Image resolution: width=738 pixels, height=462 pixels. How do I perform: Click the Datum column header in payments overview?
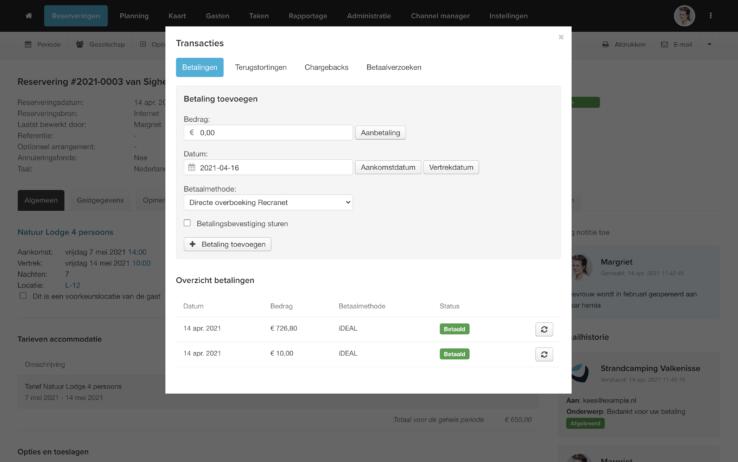[x=193, y=306]
